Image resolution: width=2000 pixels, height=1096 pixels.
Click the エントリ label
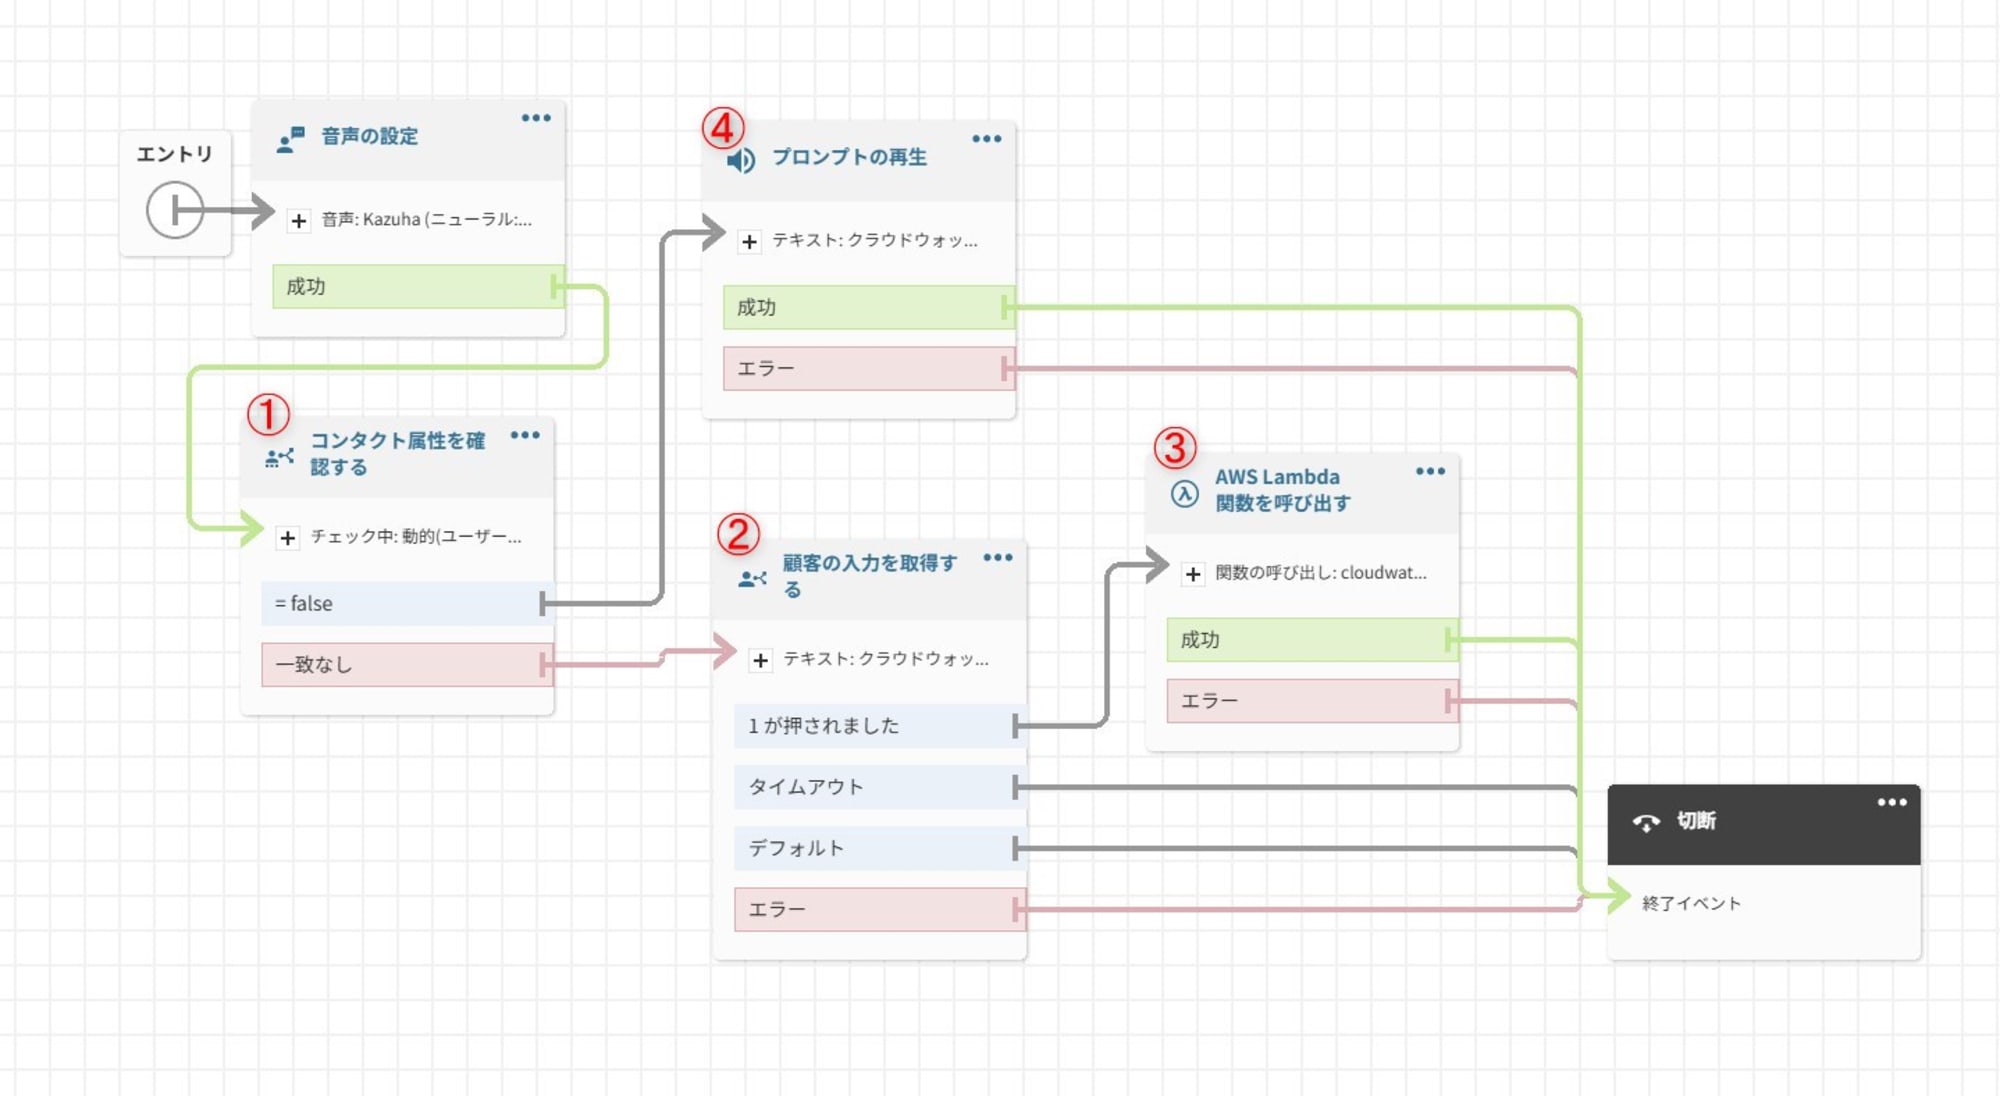click(x=175, y=154)
